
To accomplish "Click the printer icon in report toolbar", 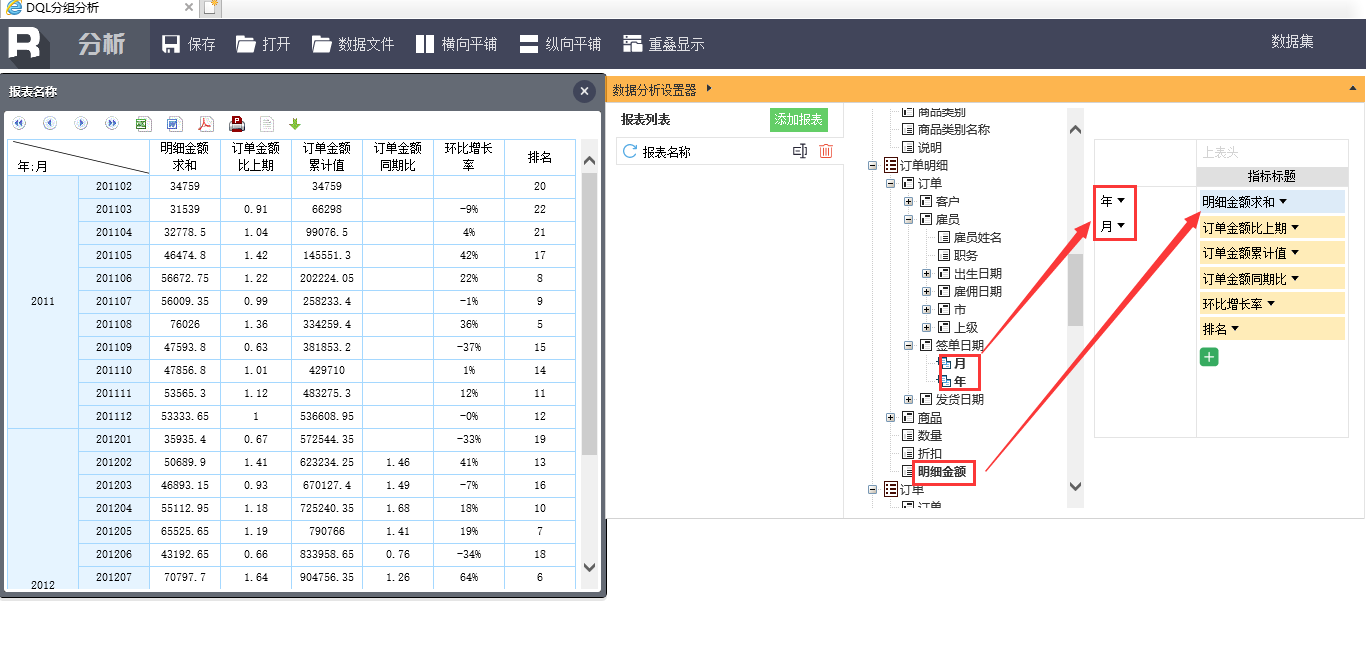I will (x=236, y=124).
